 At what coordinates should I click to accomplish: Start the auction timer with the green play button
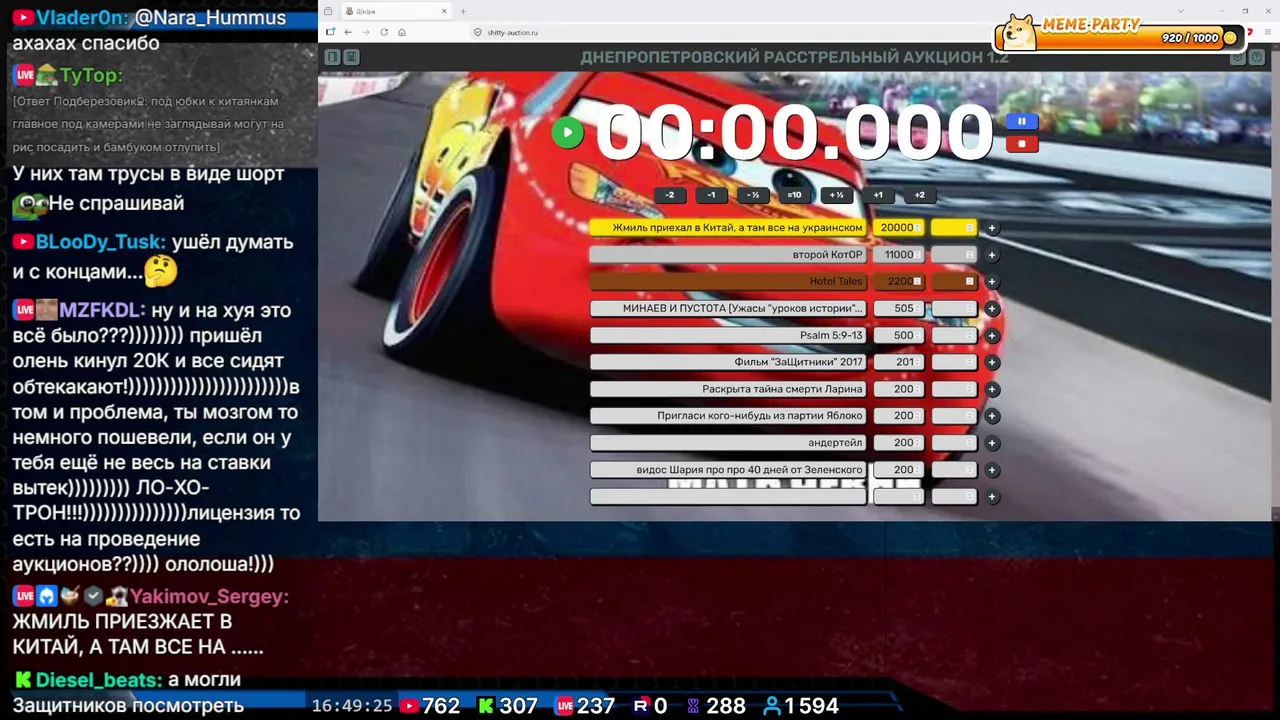pyautogui.click(x=567, y=132)
